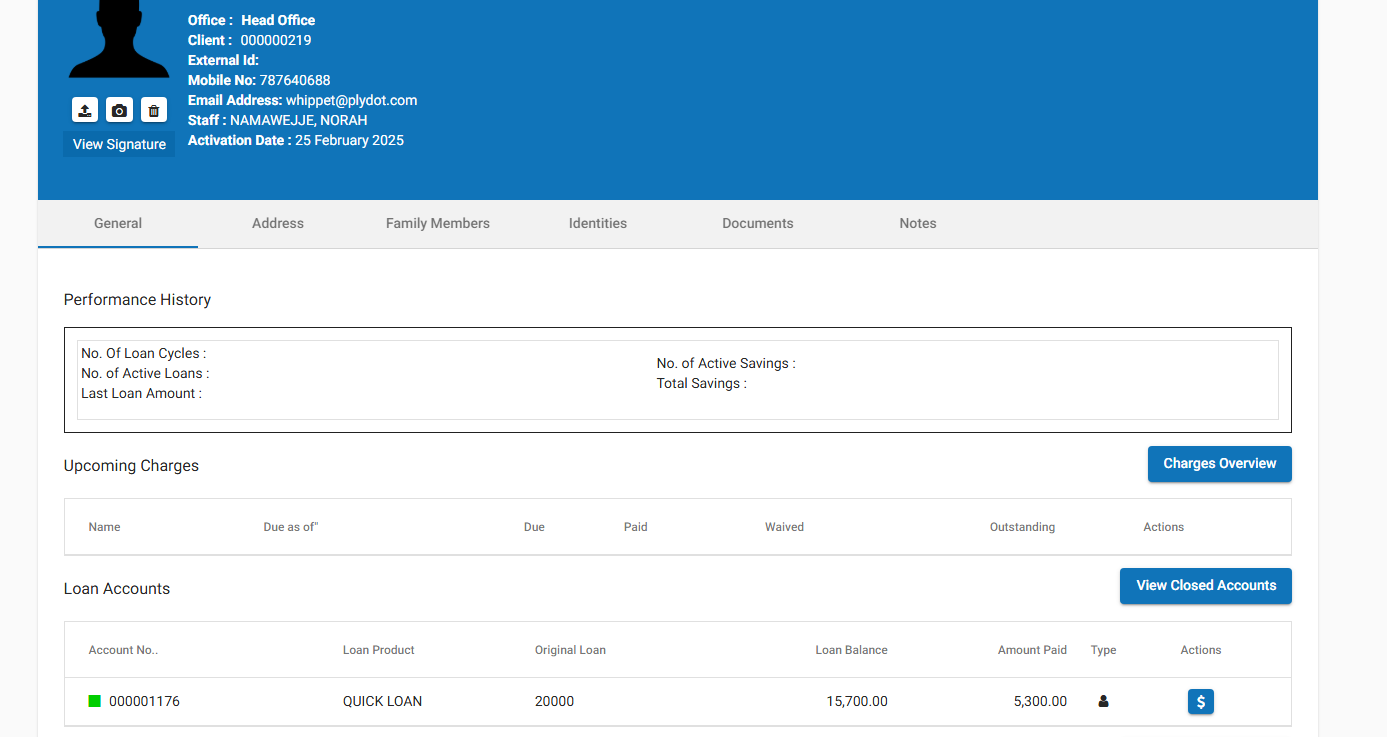This screenshot has height=737, width=1387.
Task: Click the client profile silhouette image
Action: [x=118, y=40]
